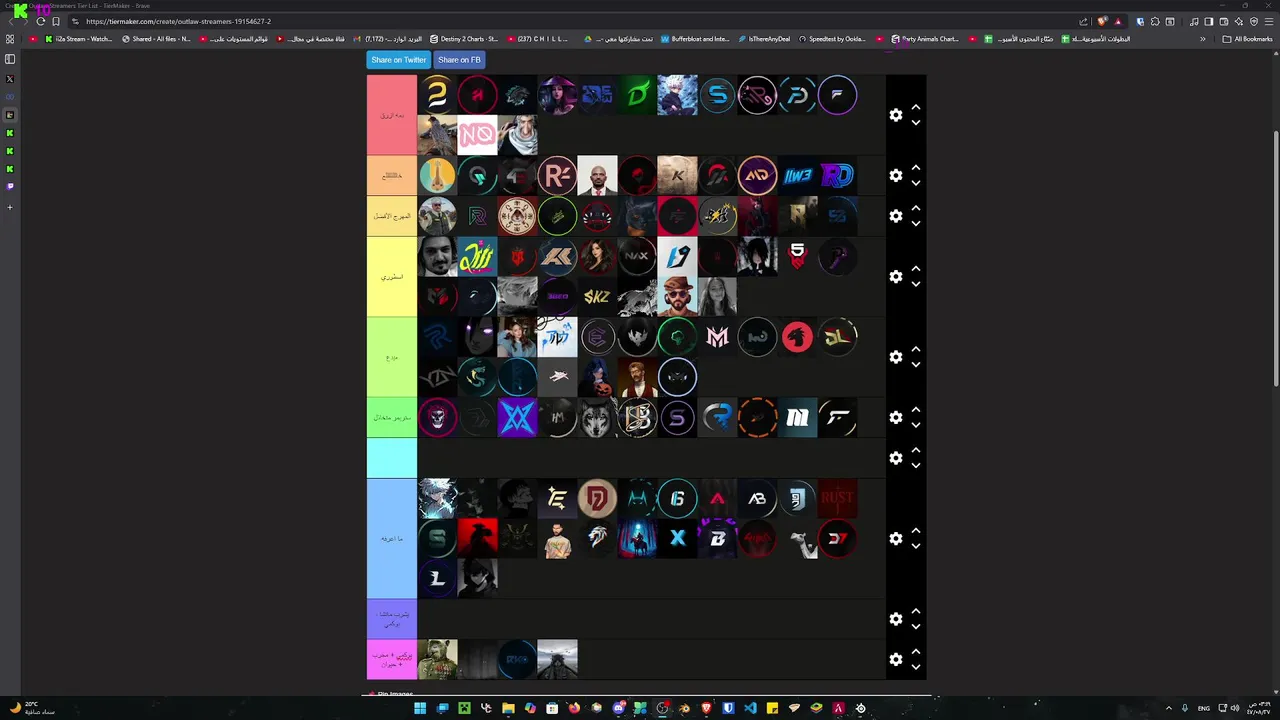Open settings gear for المهرج الافضل tier
Image resolution: width=1280 pixels, height=720 pixels.
click(896, 216)
